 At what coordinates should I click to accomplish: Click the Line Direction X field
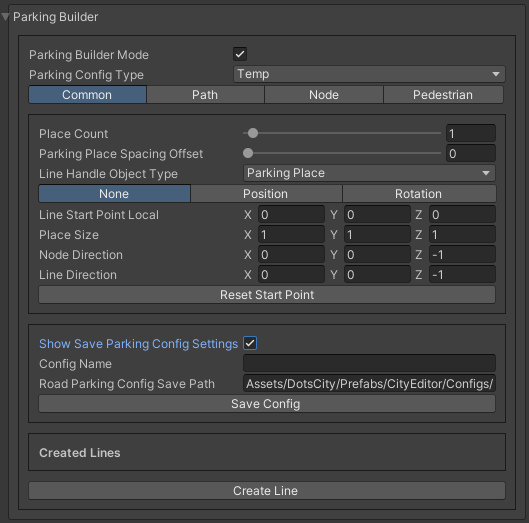point(291,274)
